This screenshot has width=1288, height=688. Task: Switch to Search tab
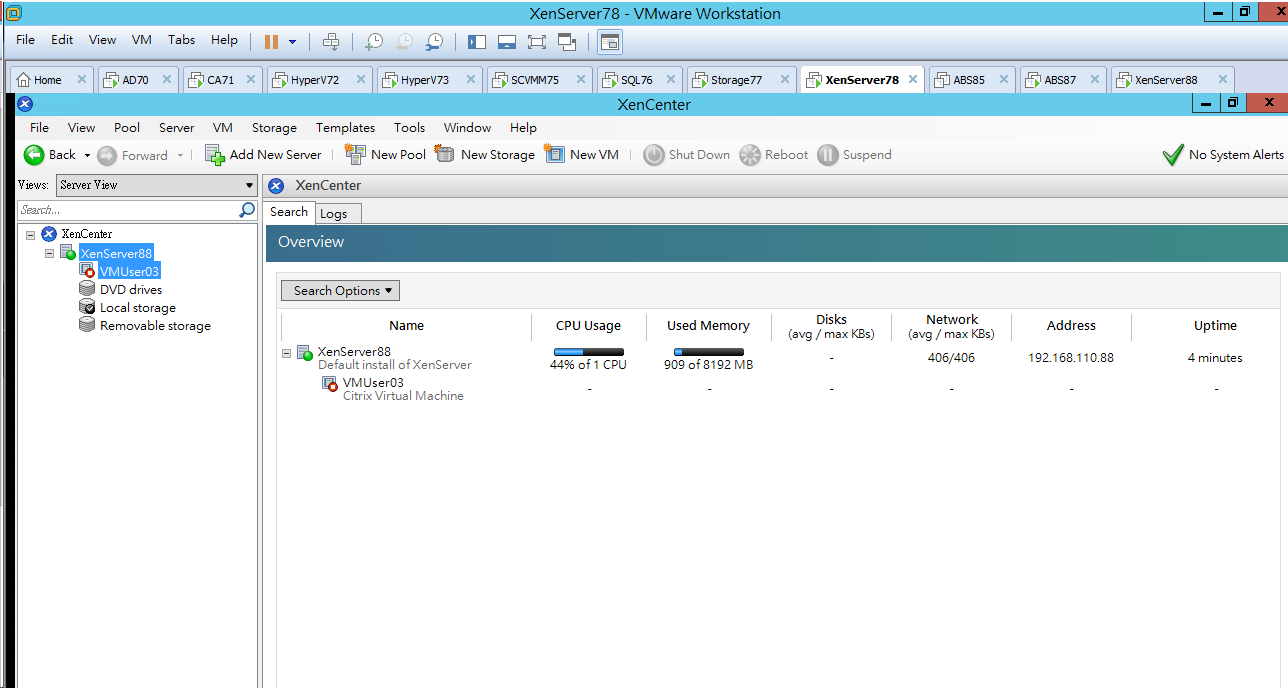pos(289,212)
